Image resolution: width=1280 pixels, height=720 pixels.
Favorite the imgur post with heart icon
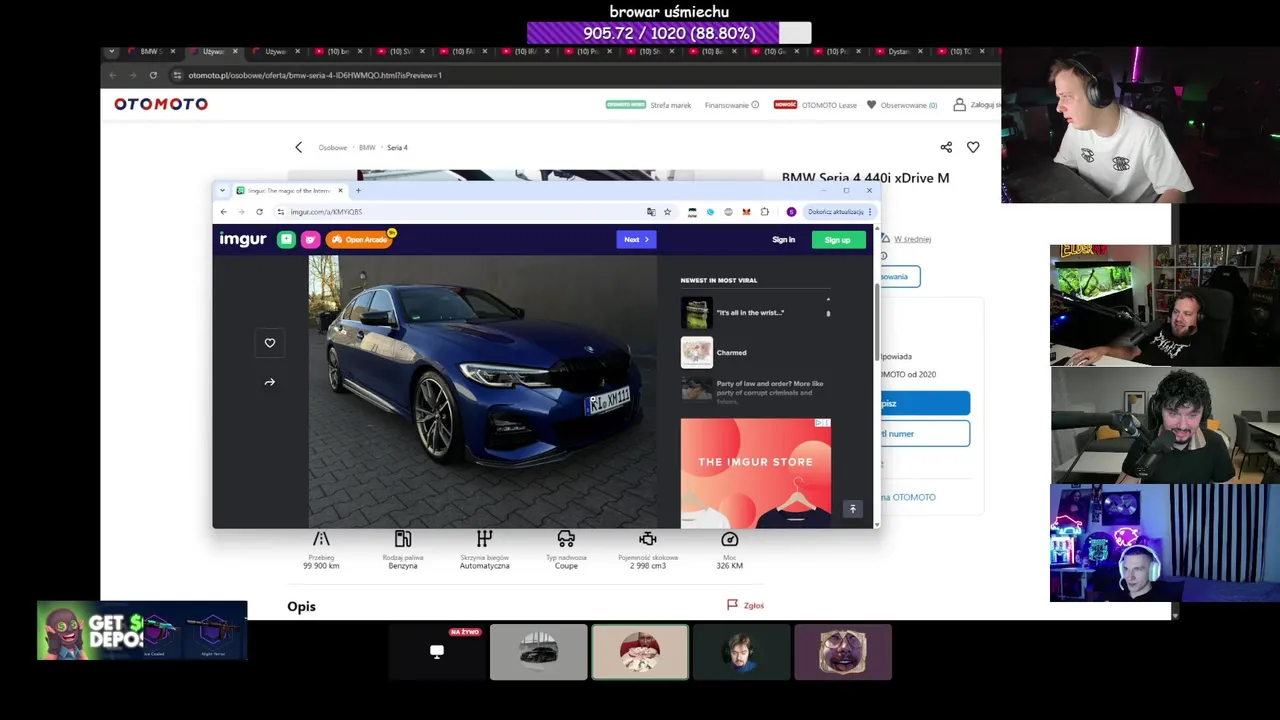[x=270, y=343]
